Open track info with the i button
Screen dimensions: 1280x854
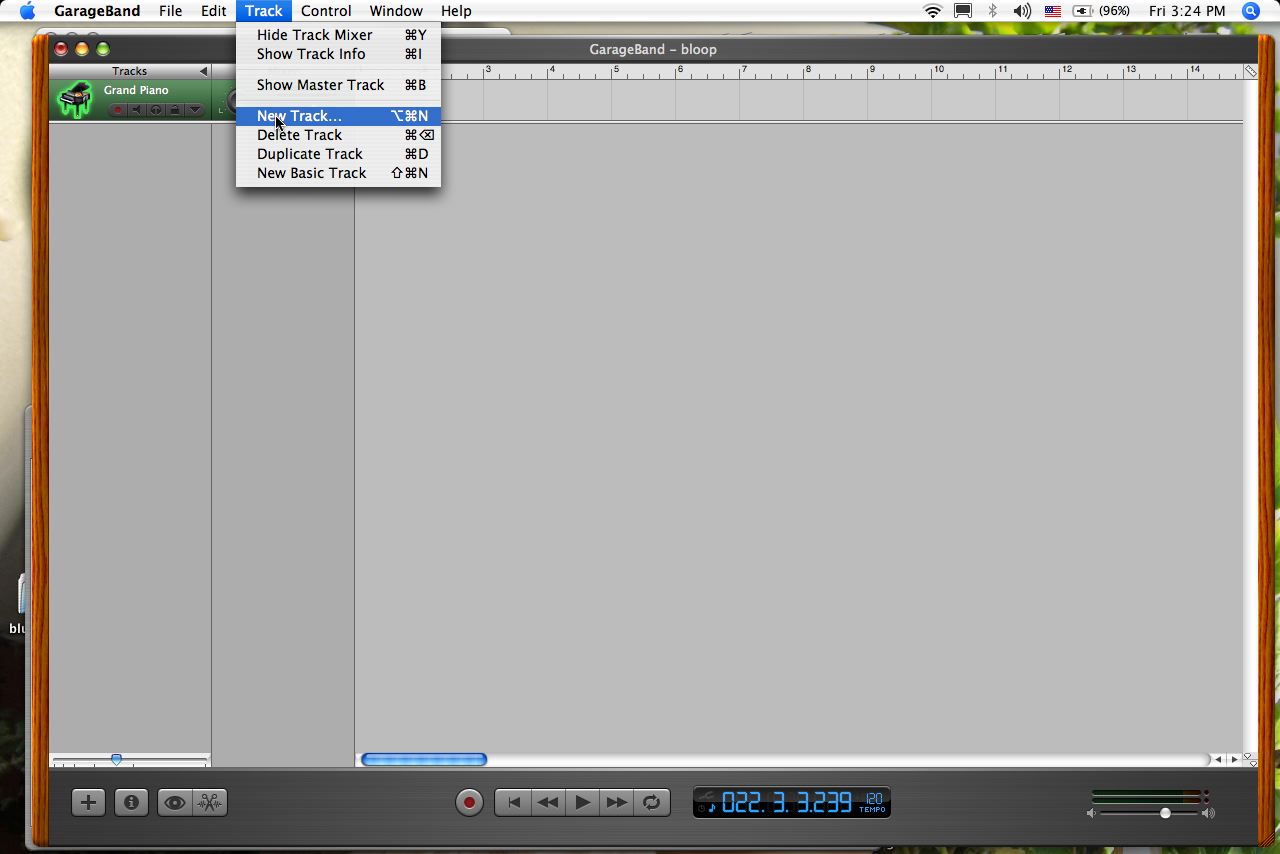[131, 802]
